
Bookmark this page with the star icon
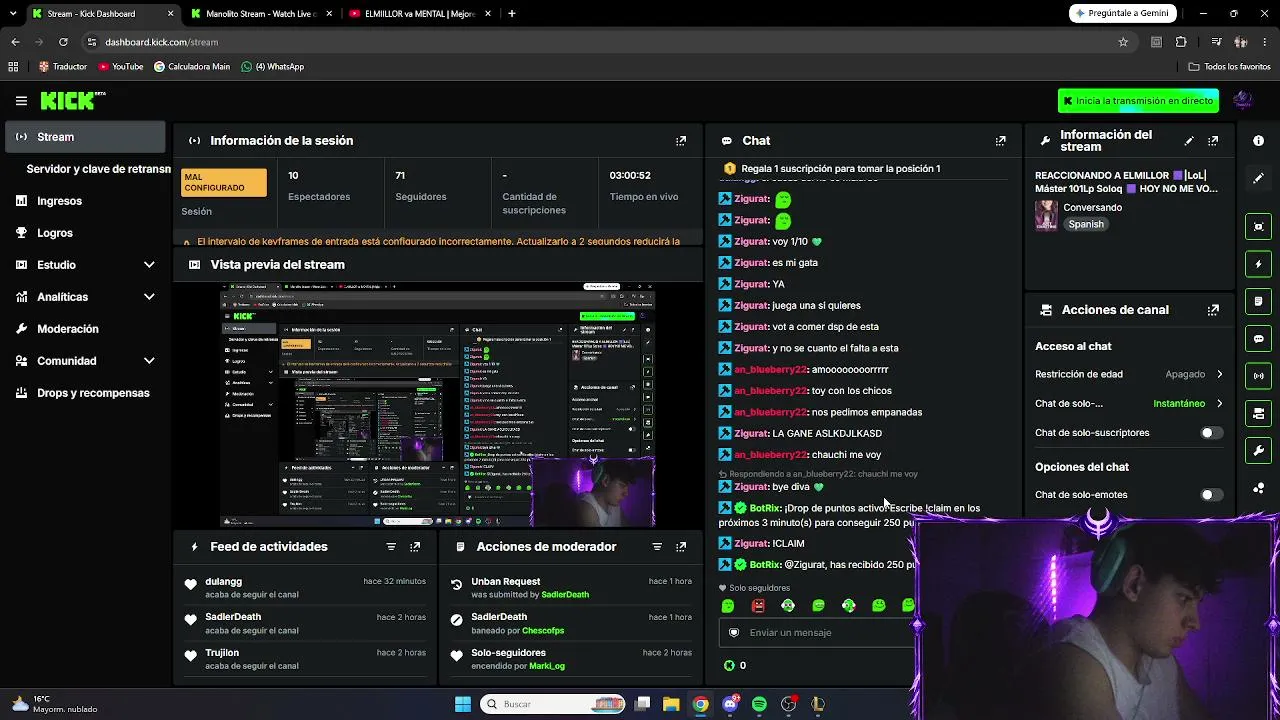point(1123,42)
